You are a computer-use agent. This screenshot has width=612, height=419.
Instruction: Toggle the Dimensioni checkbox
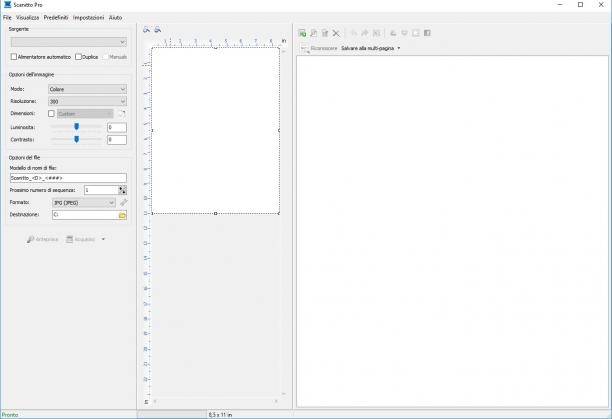(x=51, y=114)
